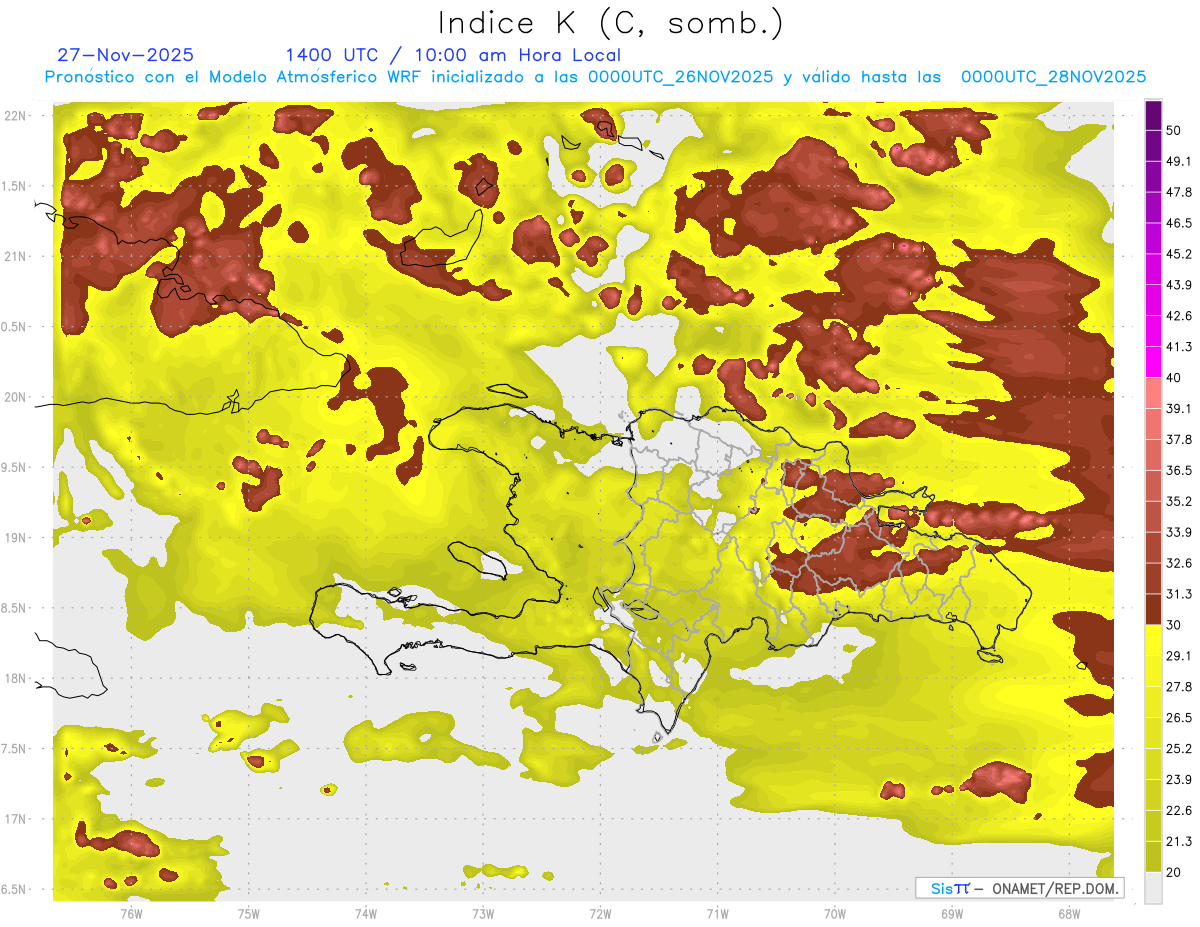Viewport: 1200px width, 927px height.
Task: Click the 45.2 legend value
Action: click(x=1179, y=254)
